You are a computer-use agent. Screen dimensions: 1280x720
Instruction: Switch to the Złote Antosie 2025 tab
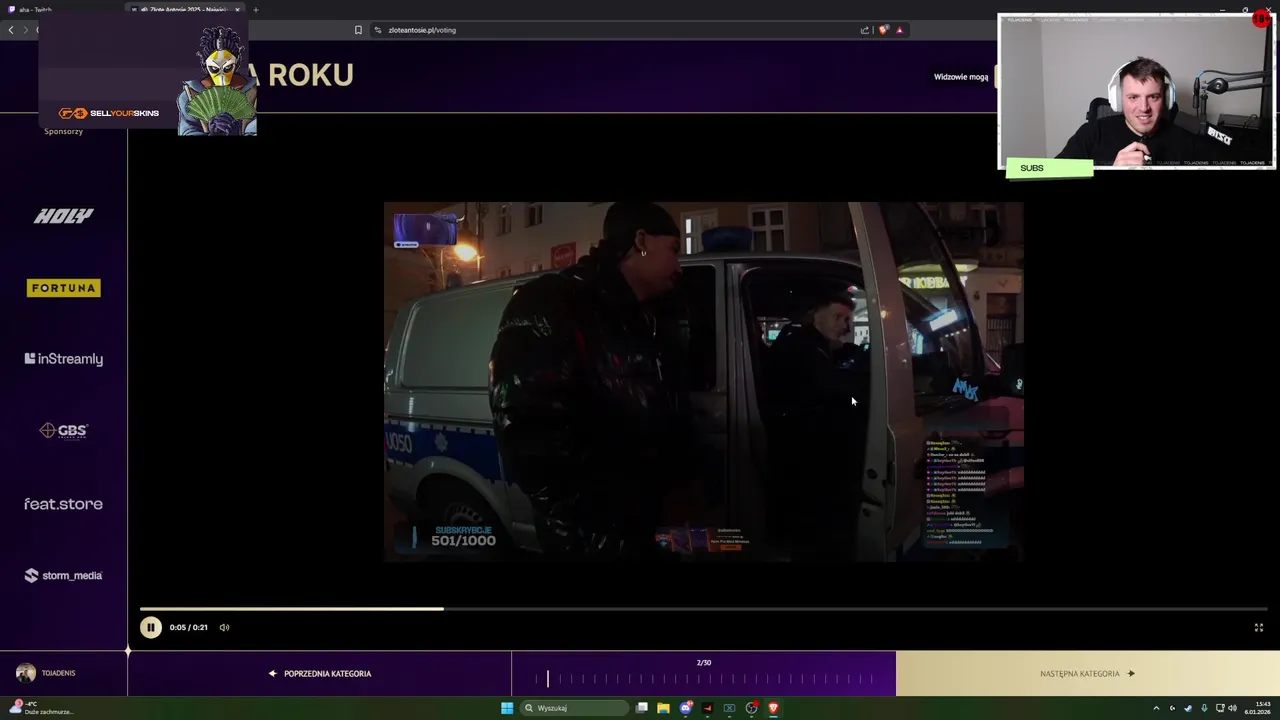[186, 10]
